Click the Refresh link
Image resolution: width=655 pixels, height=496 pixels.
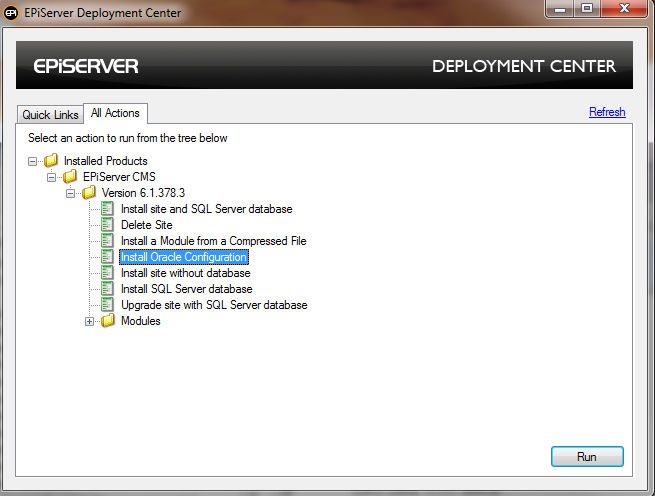coord(607,112)
